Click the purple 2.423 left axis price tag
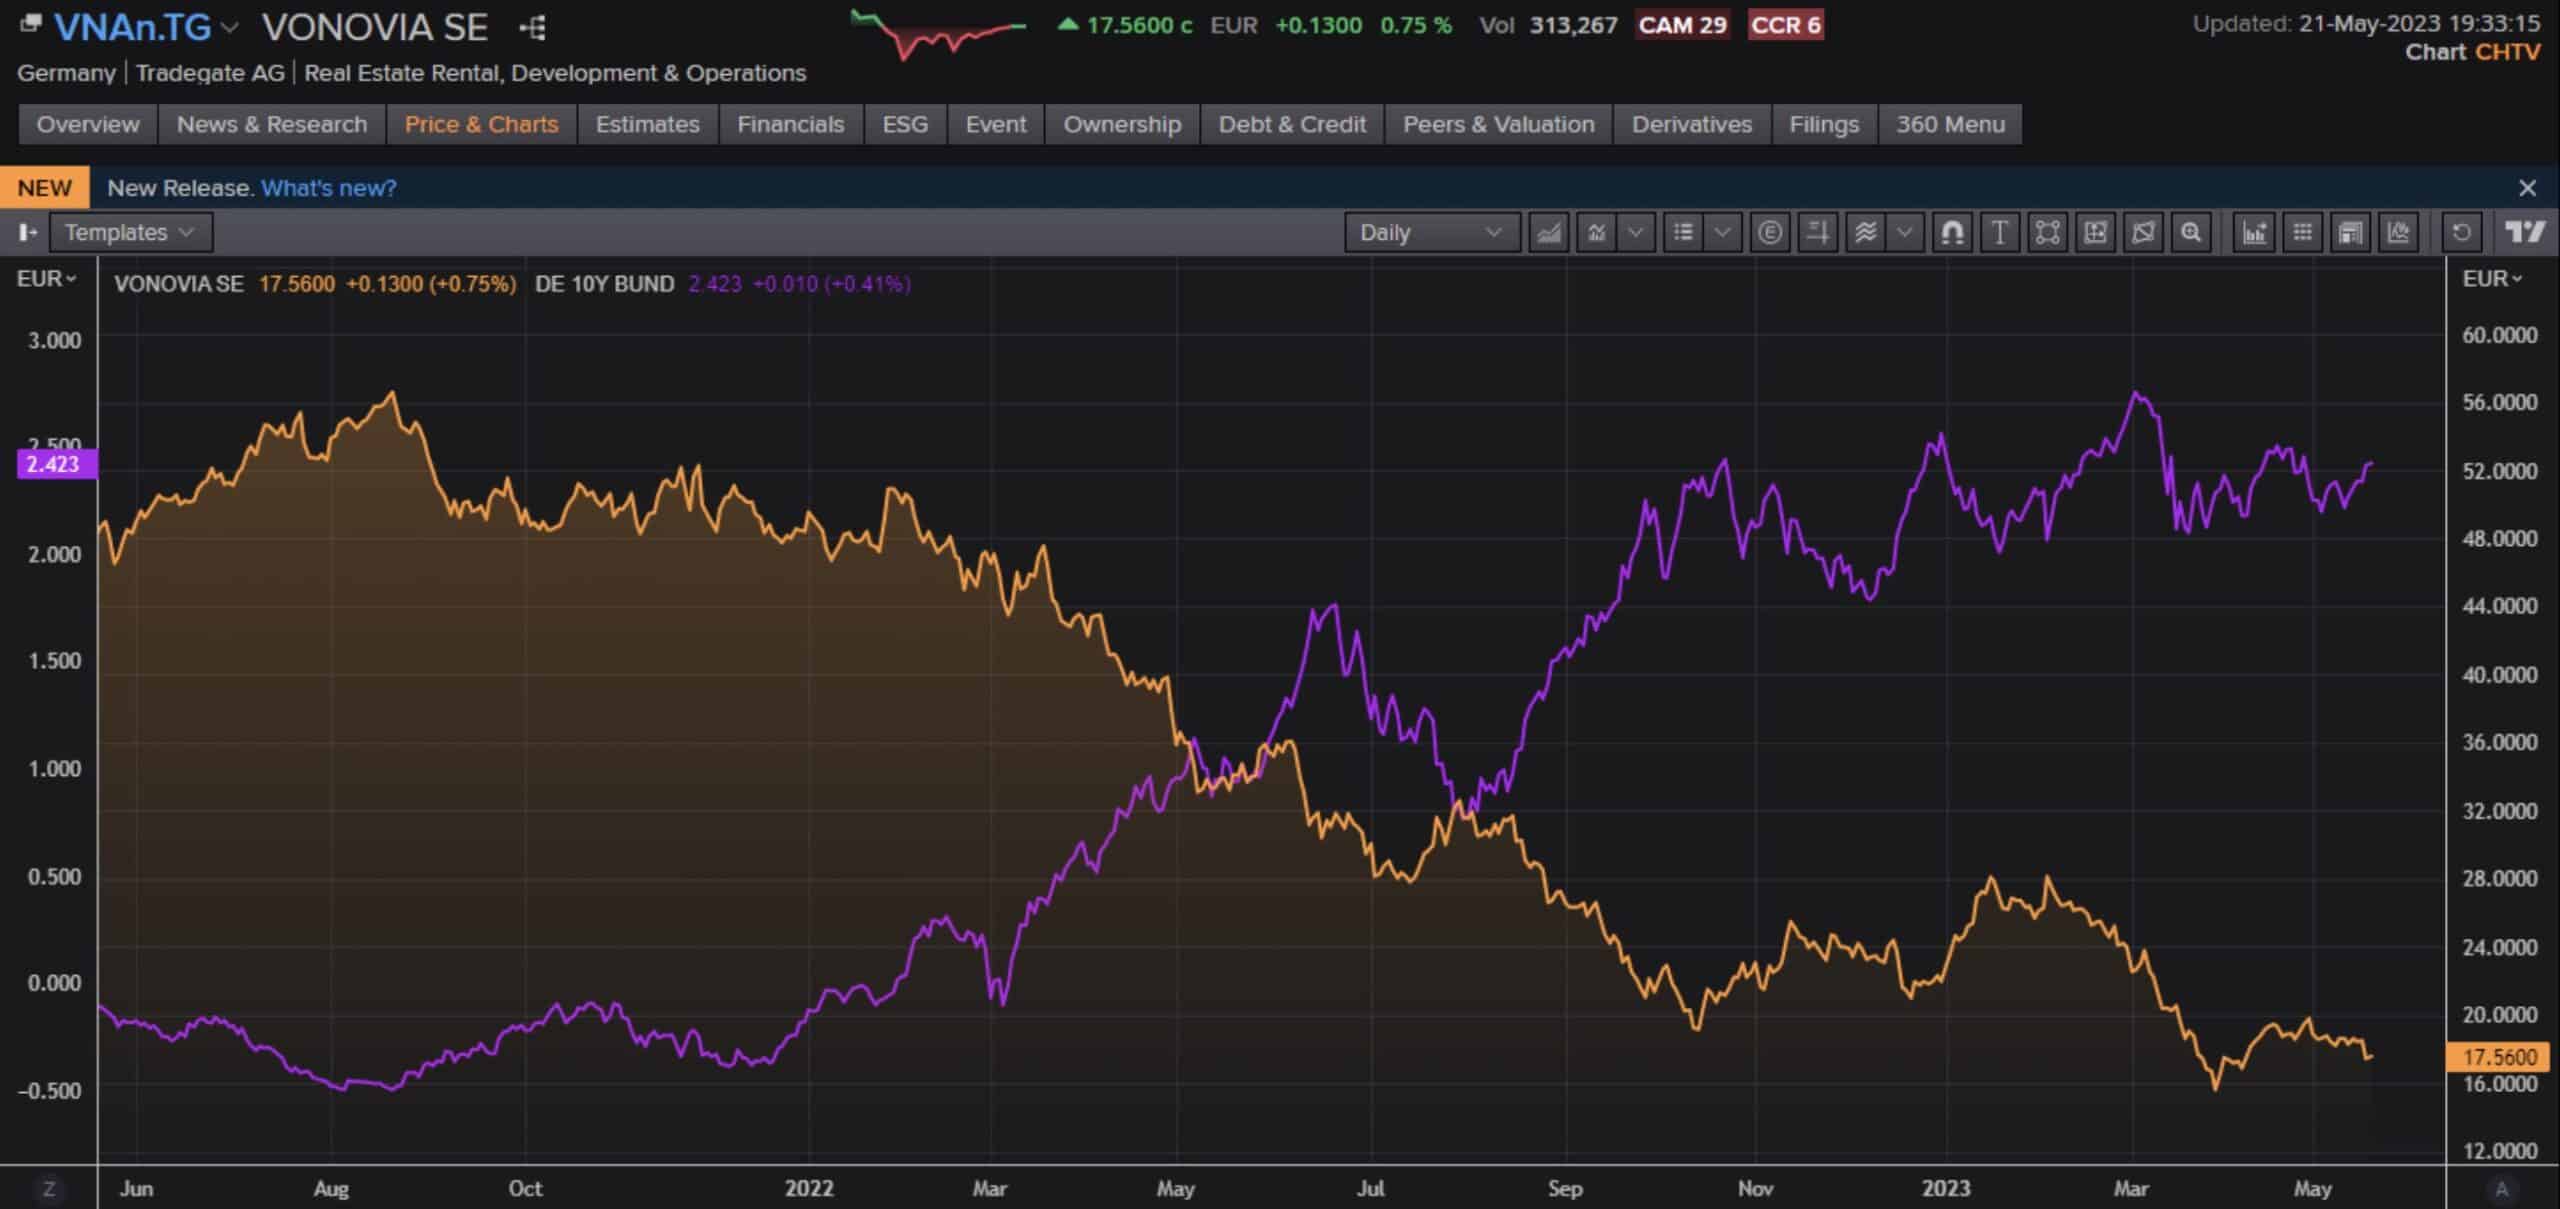2560x1209 pixels. (x=56, y=464)
